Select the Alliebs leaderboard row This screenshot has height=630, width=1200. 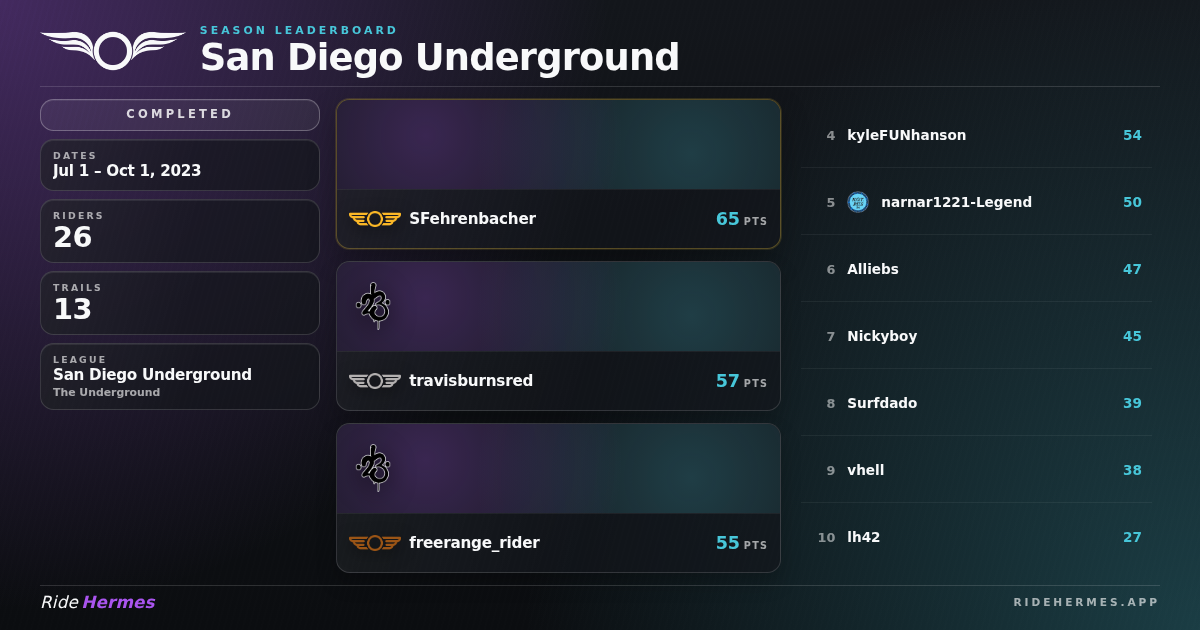(976, 269)
